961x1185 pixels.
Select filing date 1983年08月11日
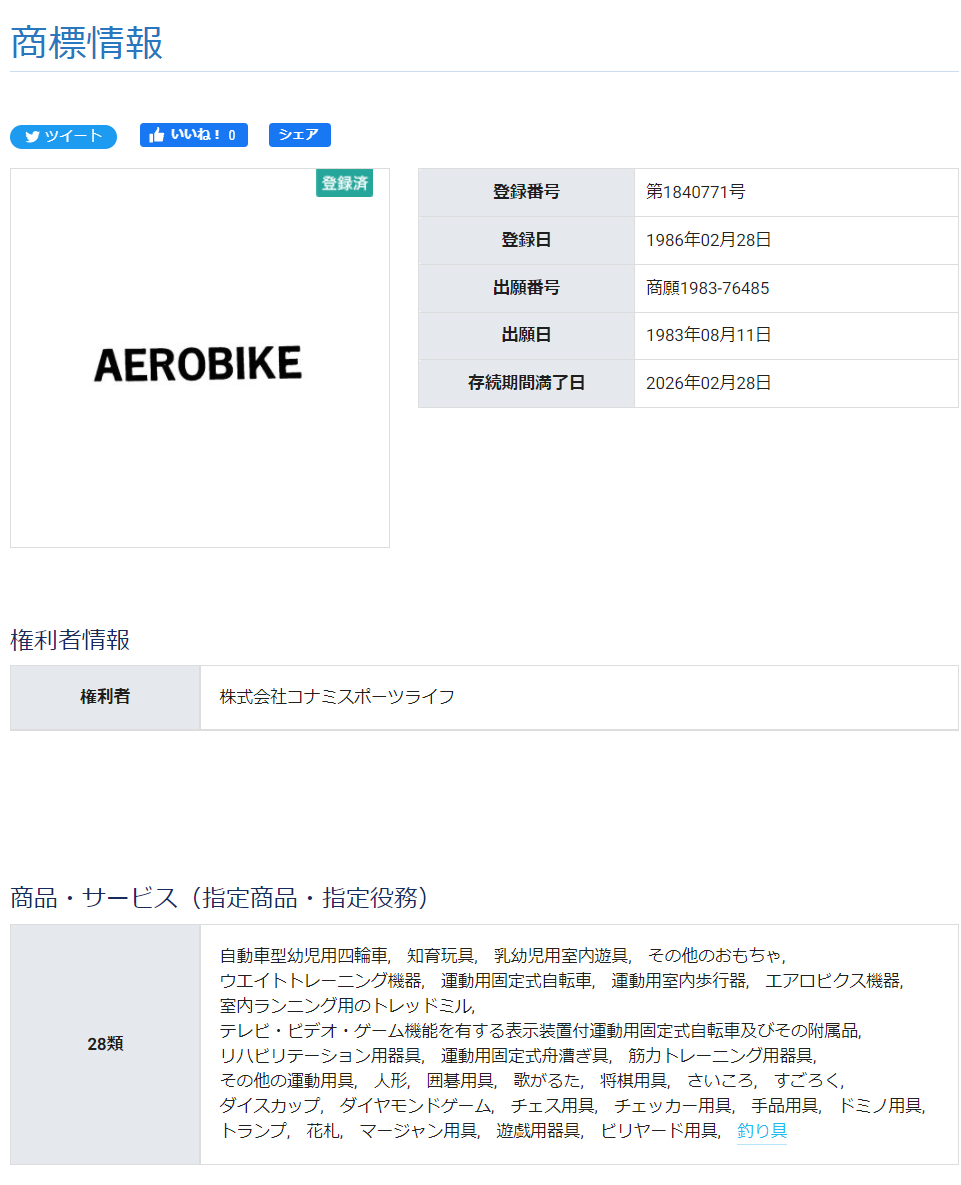708,335
